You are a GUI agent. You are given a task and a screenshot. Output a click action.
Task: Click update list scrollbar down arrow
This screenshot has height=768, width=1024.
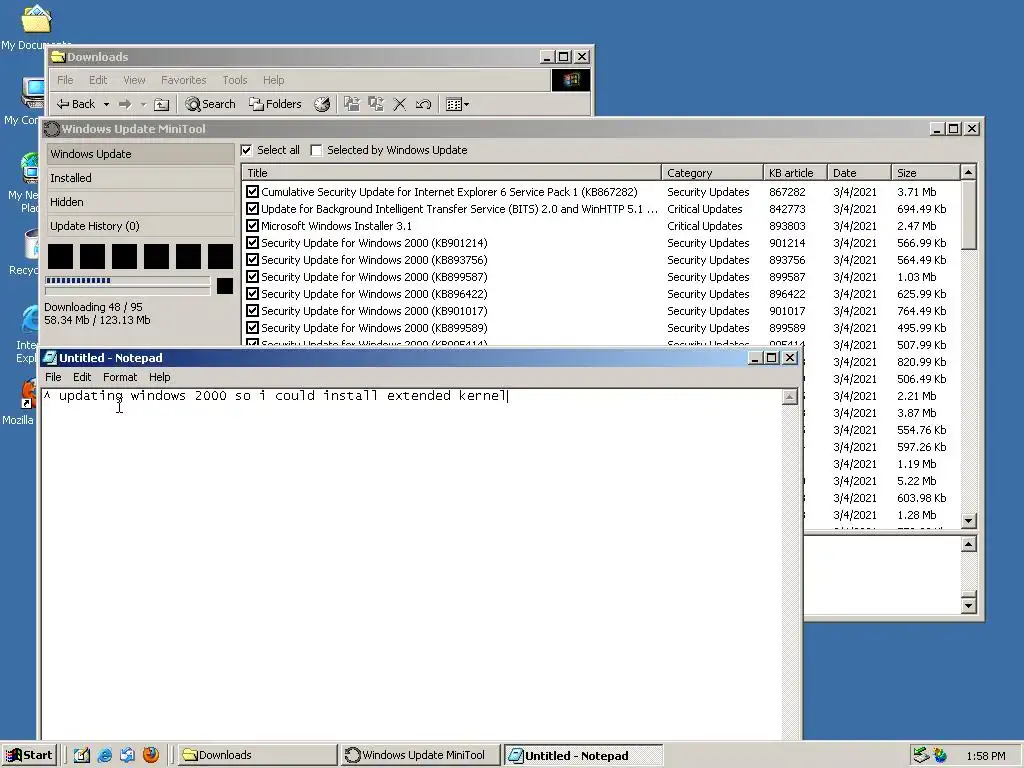[968, 520]
